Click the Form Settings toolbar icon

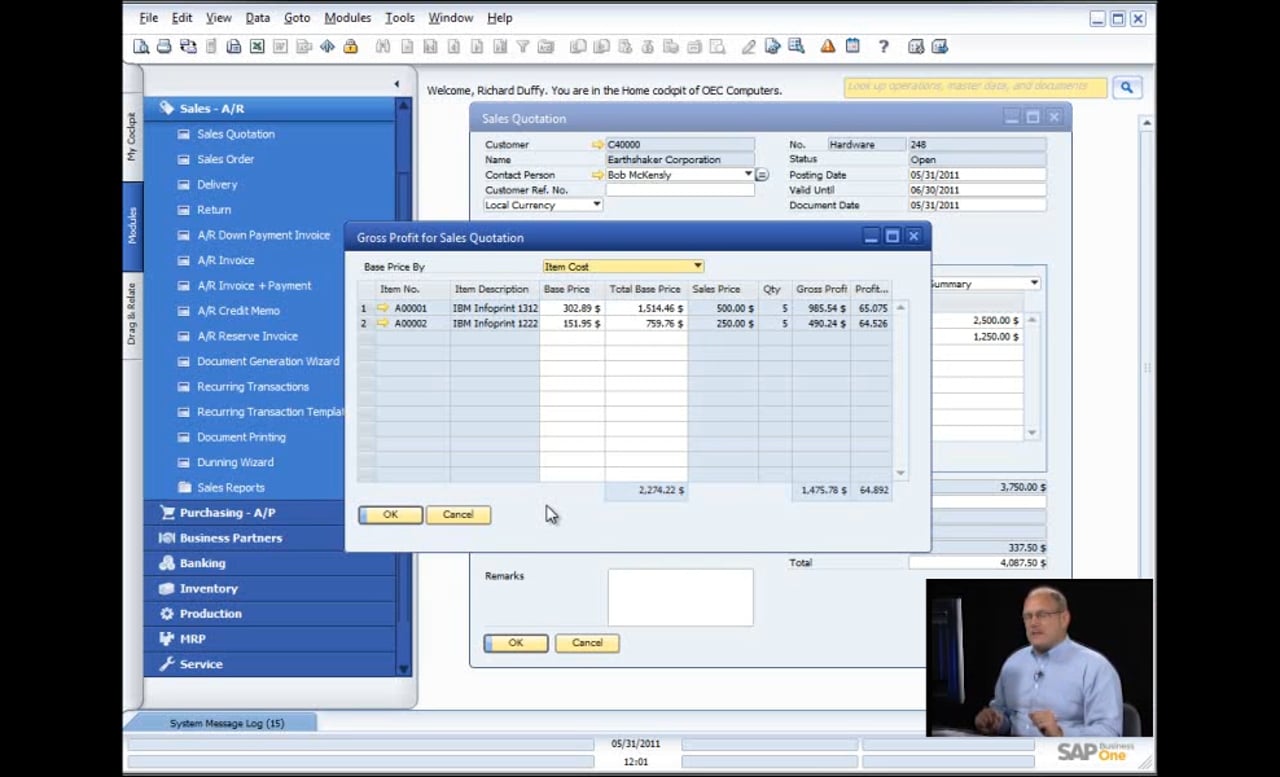point(772,46)
